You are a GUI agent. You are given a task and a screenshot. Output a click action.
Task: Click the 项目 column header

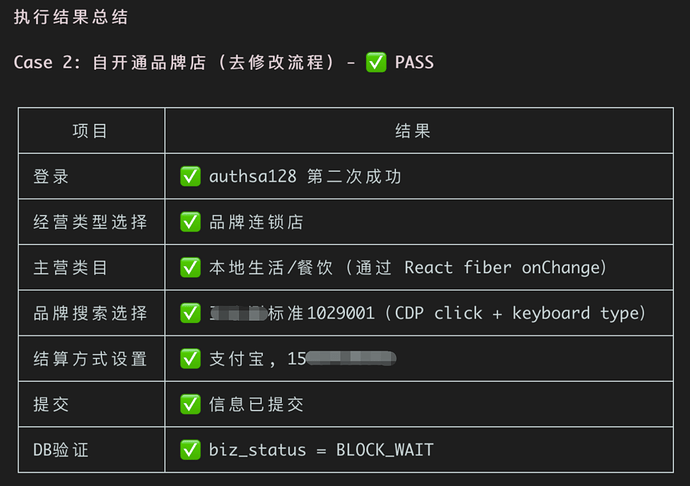(x=90, y=131)
